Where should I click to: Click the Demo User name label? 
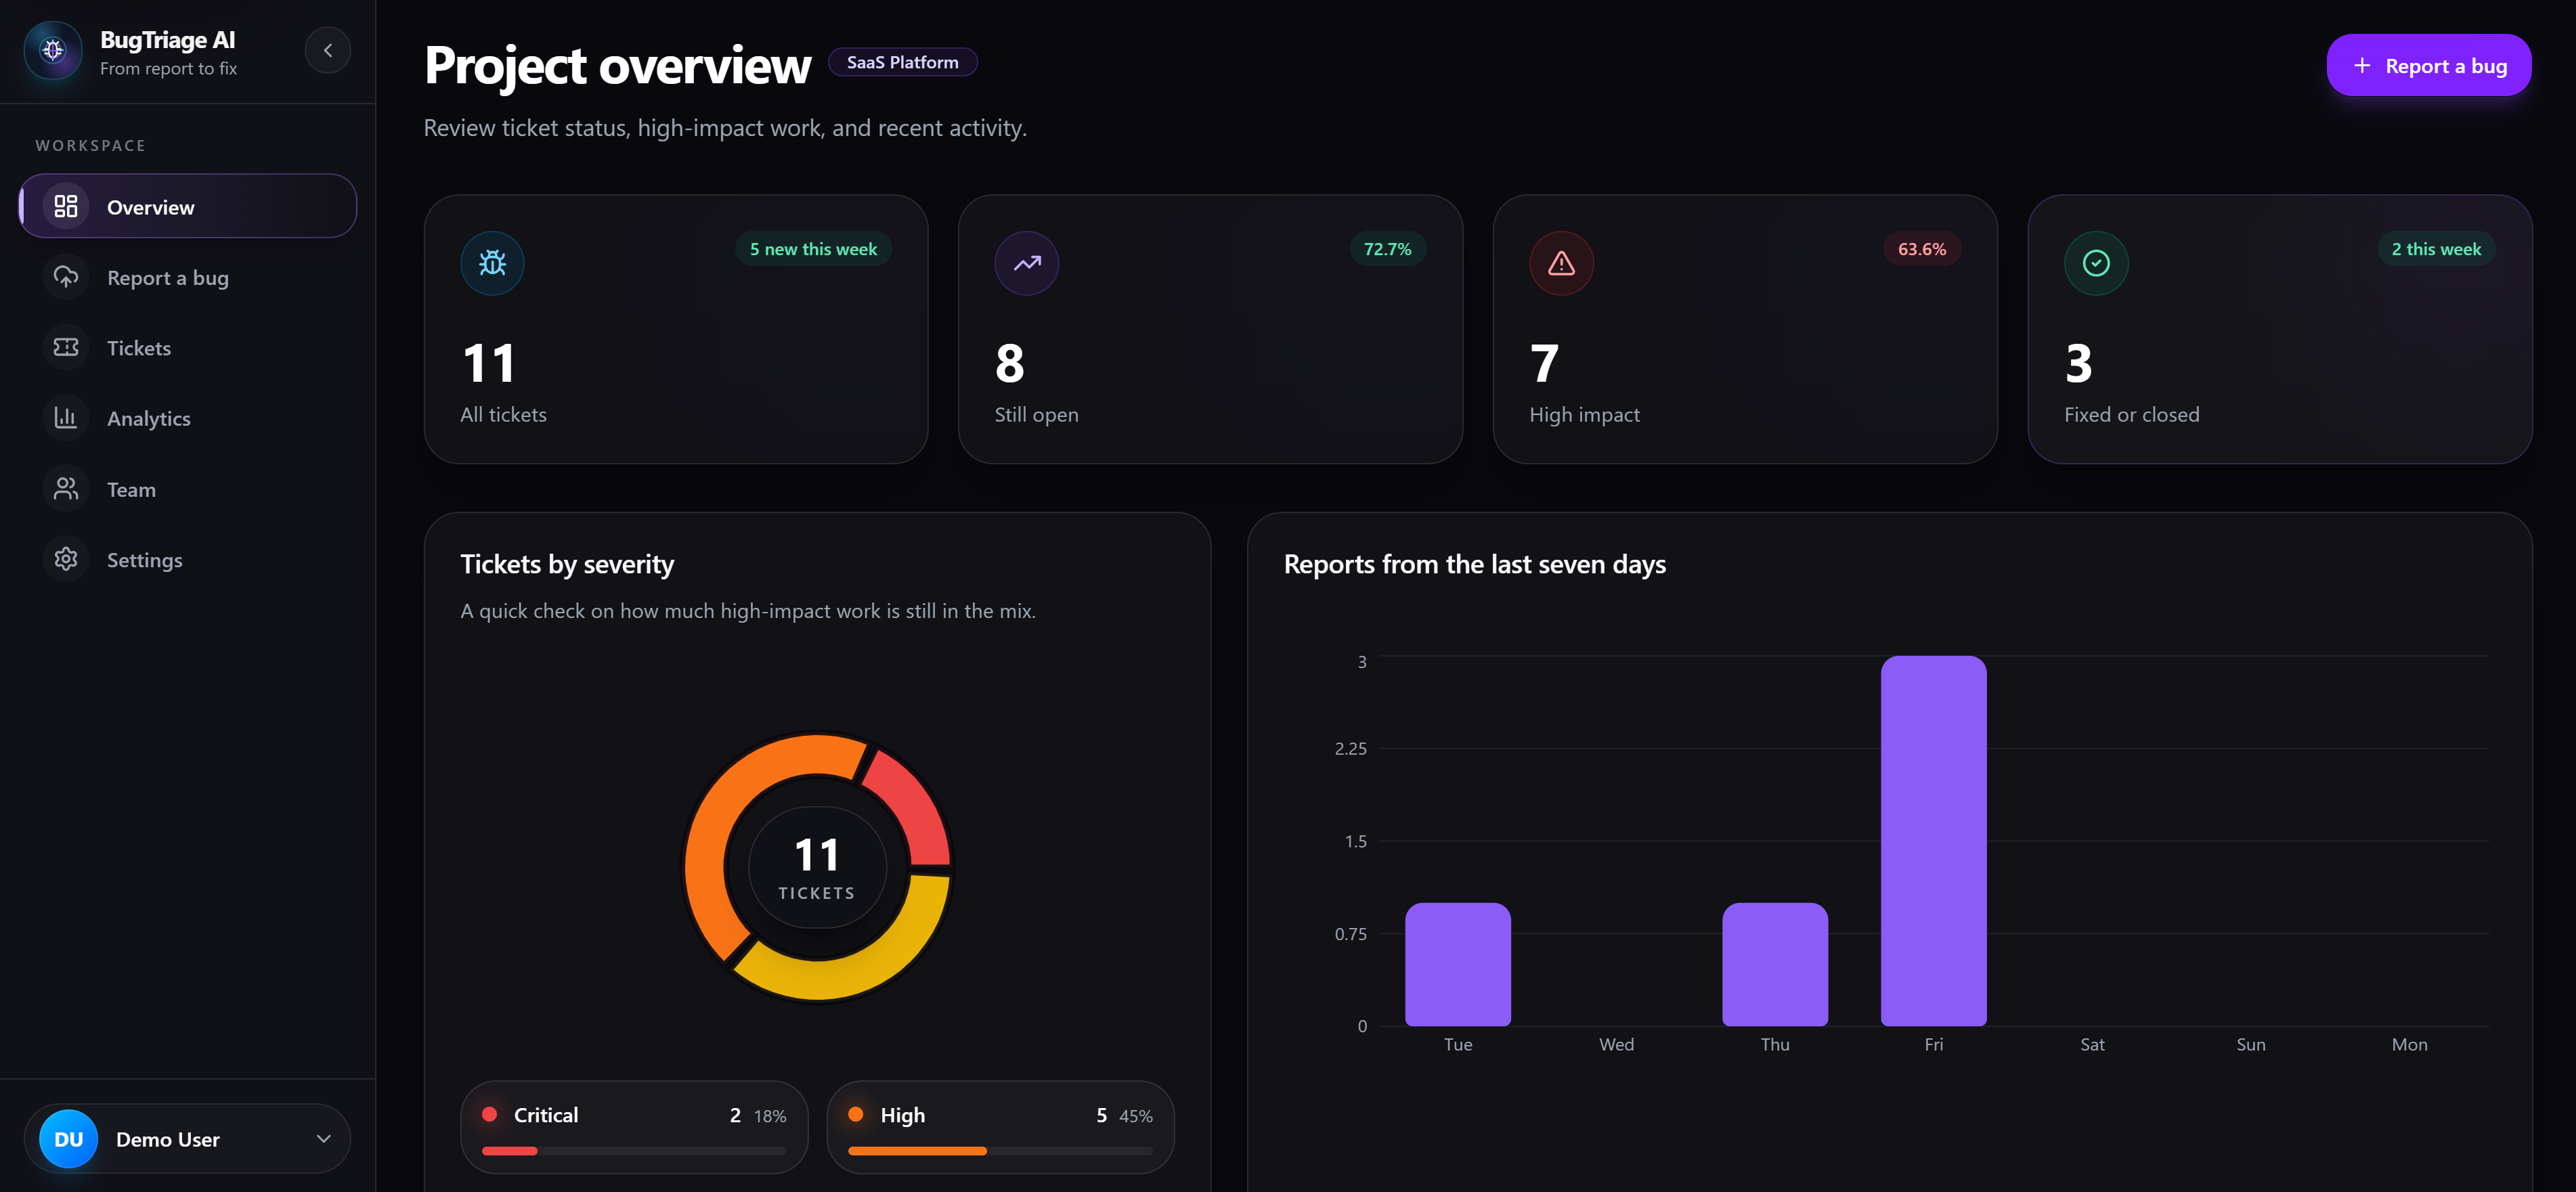pyautogui.click(x=168, y=1139)
